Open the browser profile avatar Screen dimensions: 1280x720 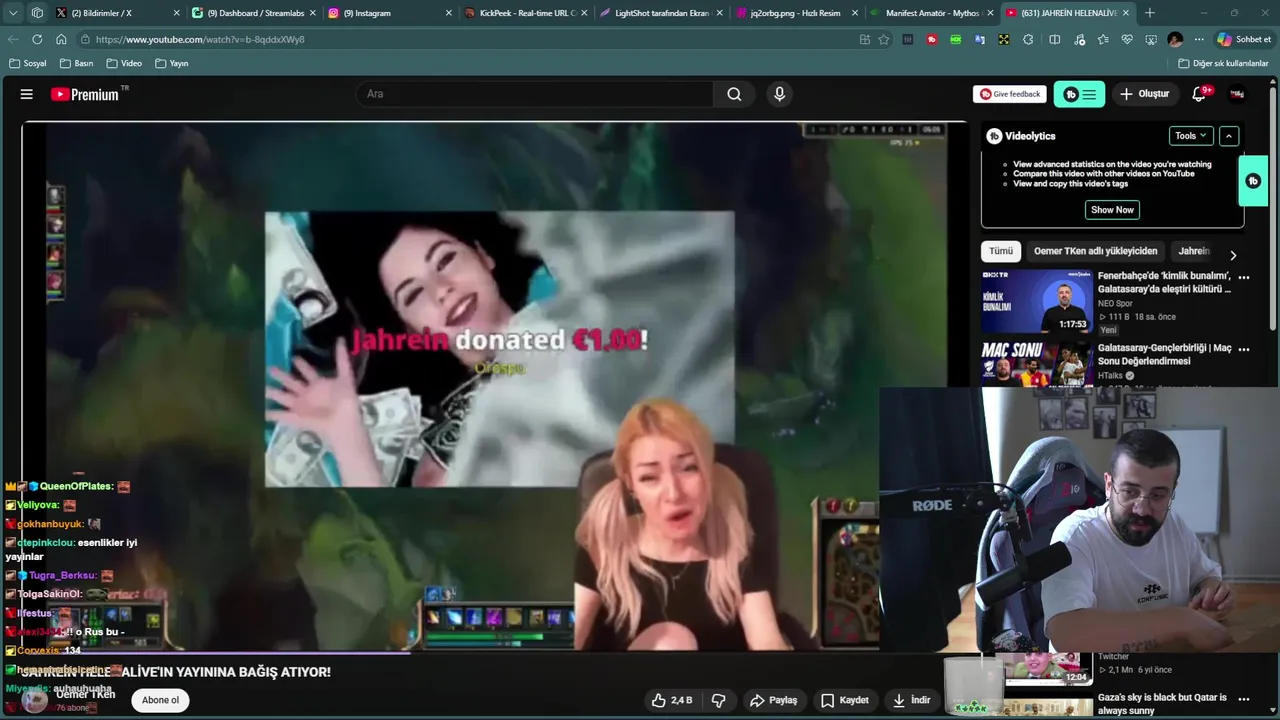pos(1175,39)
